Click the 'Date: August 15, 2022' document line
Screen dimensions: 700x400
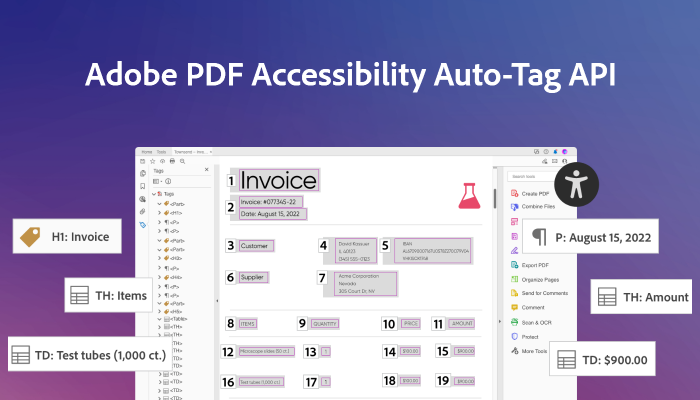(x=273, y=214)
